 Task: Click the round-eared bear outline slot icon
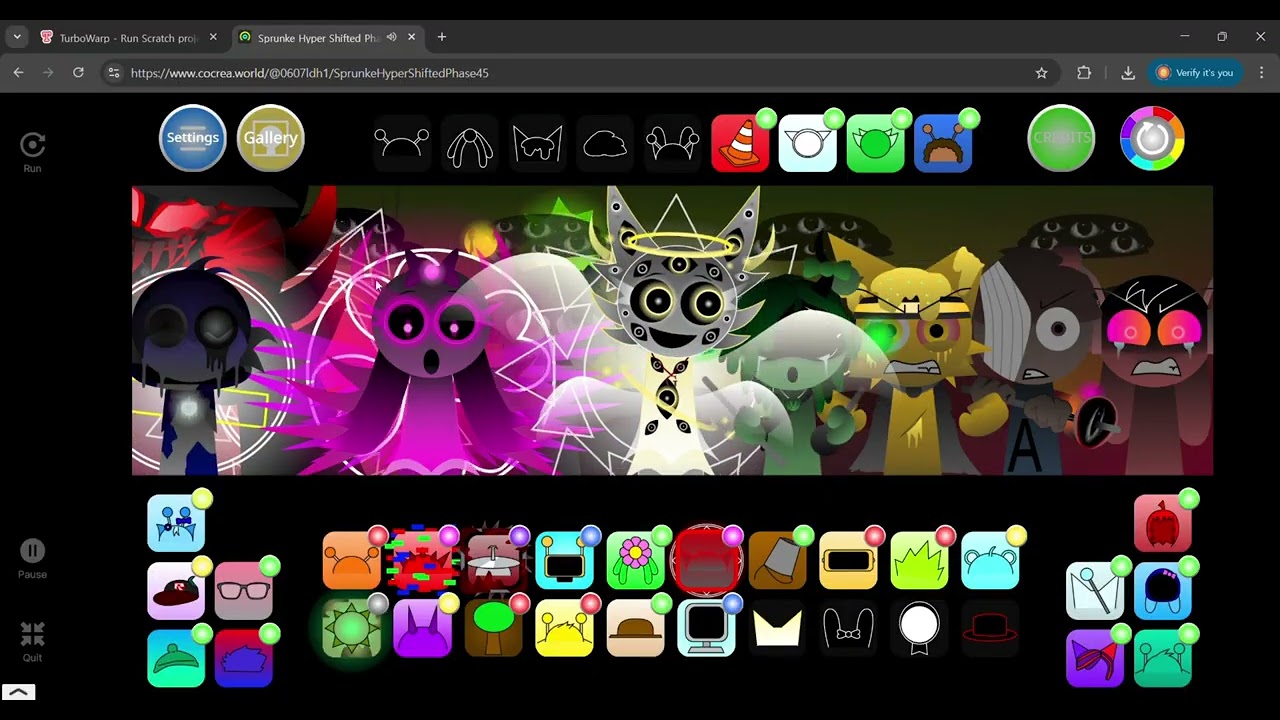672,143
